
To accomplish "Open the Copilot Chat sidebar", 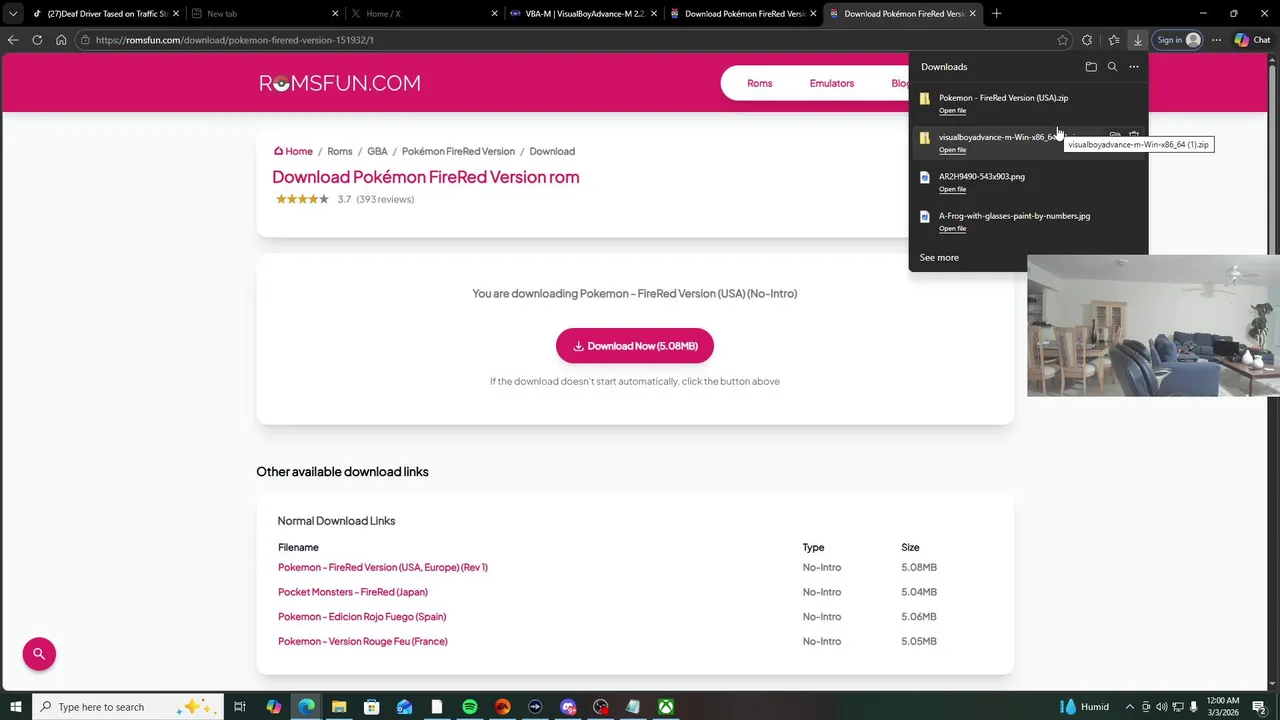I will [x=1252, y=40].
